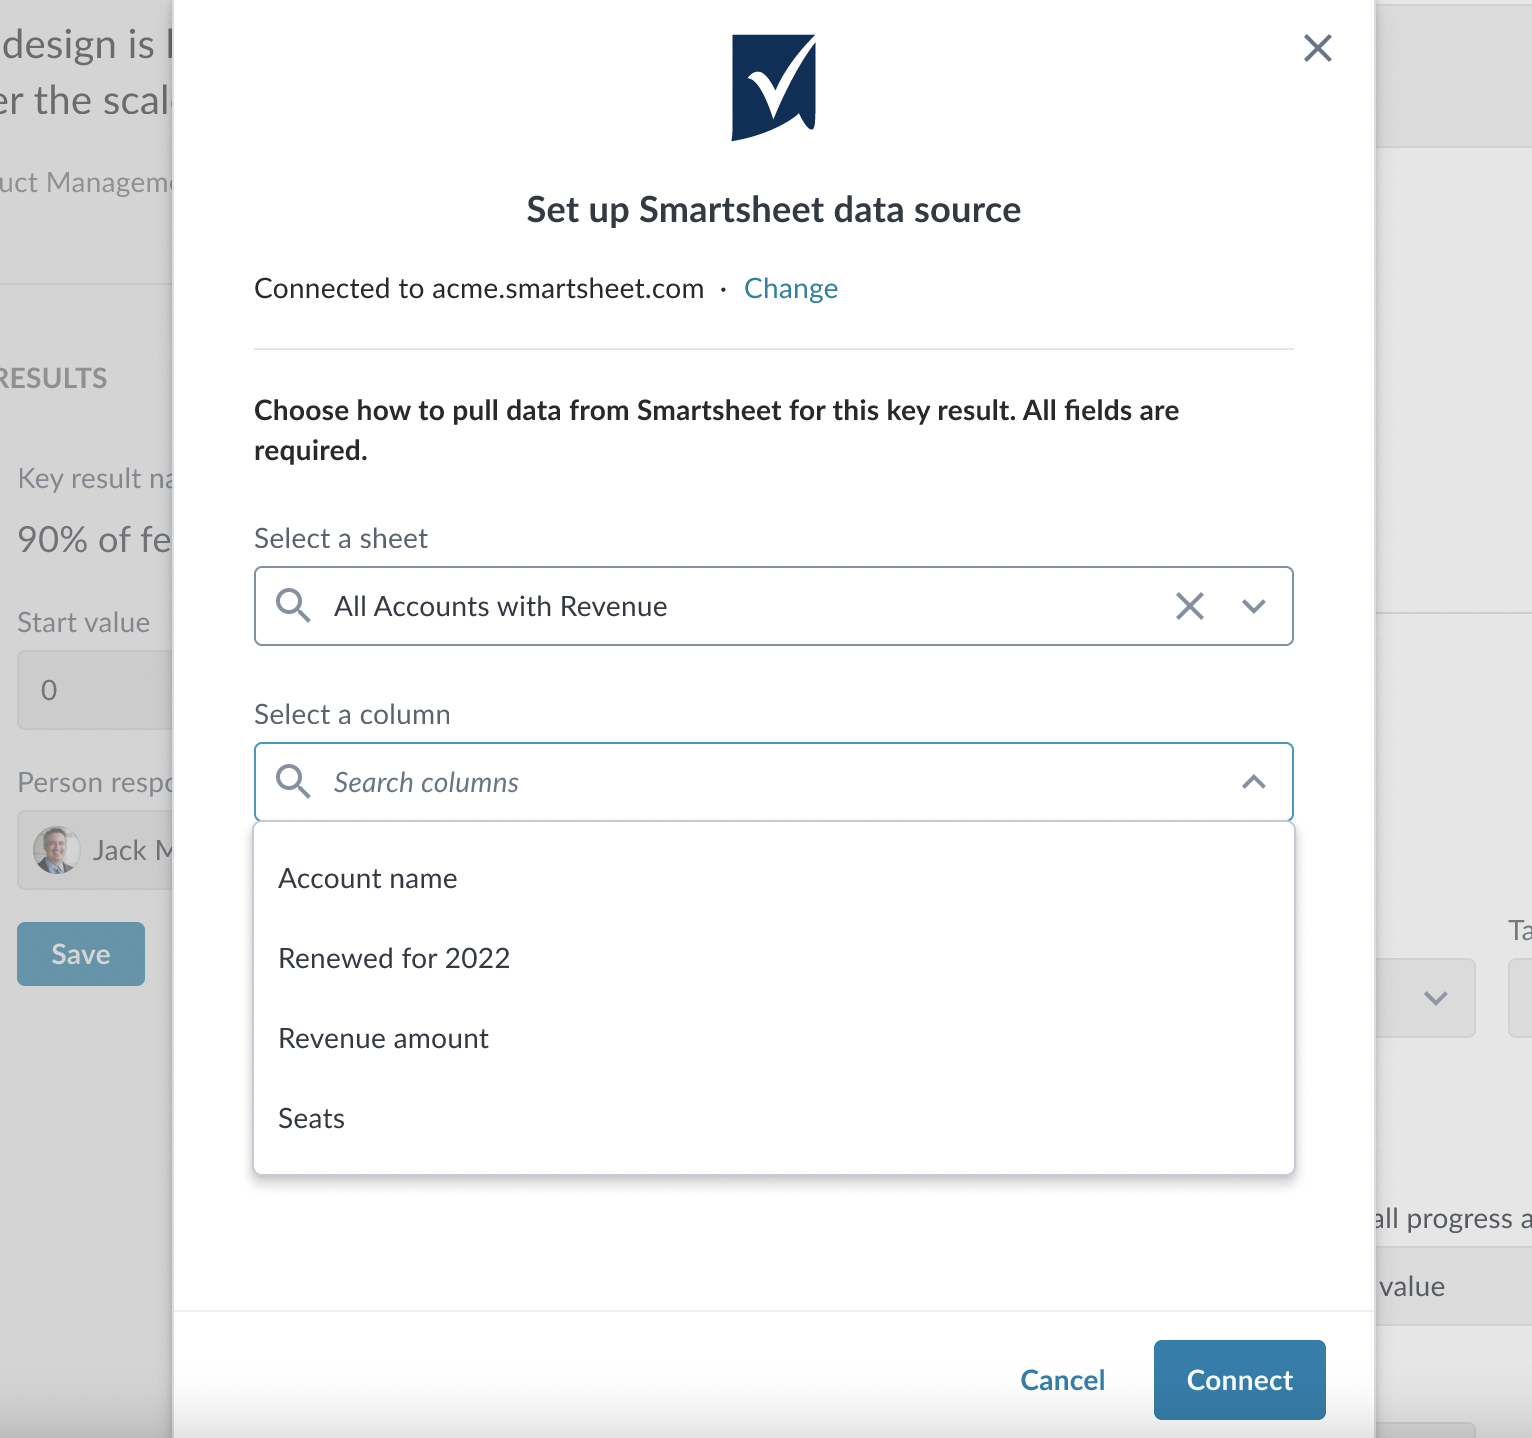Click Start value field in background page
This screenshot has width=1532, height=1438.
click(95, 690)
